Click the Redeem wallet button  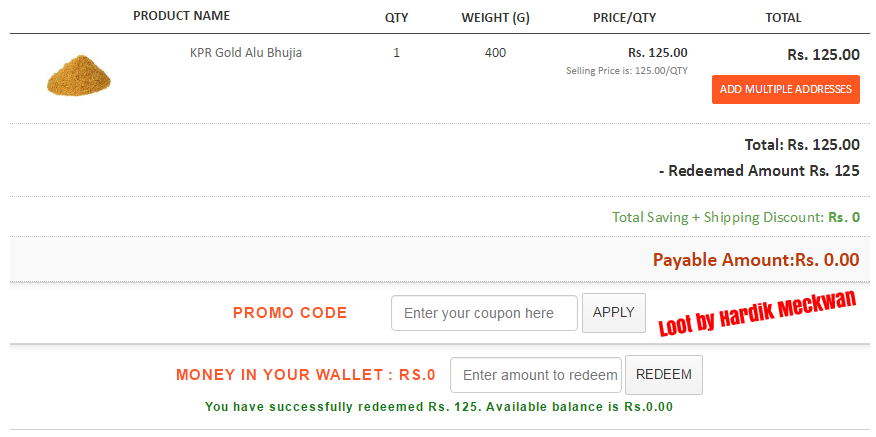(664, 375)
